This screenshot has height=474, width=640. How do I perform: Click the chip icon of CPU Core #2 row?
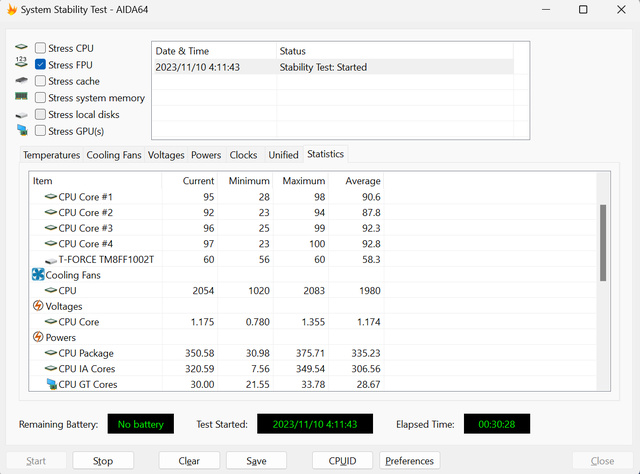[x=51, y=212]
